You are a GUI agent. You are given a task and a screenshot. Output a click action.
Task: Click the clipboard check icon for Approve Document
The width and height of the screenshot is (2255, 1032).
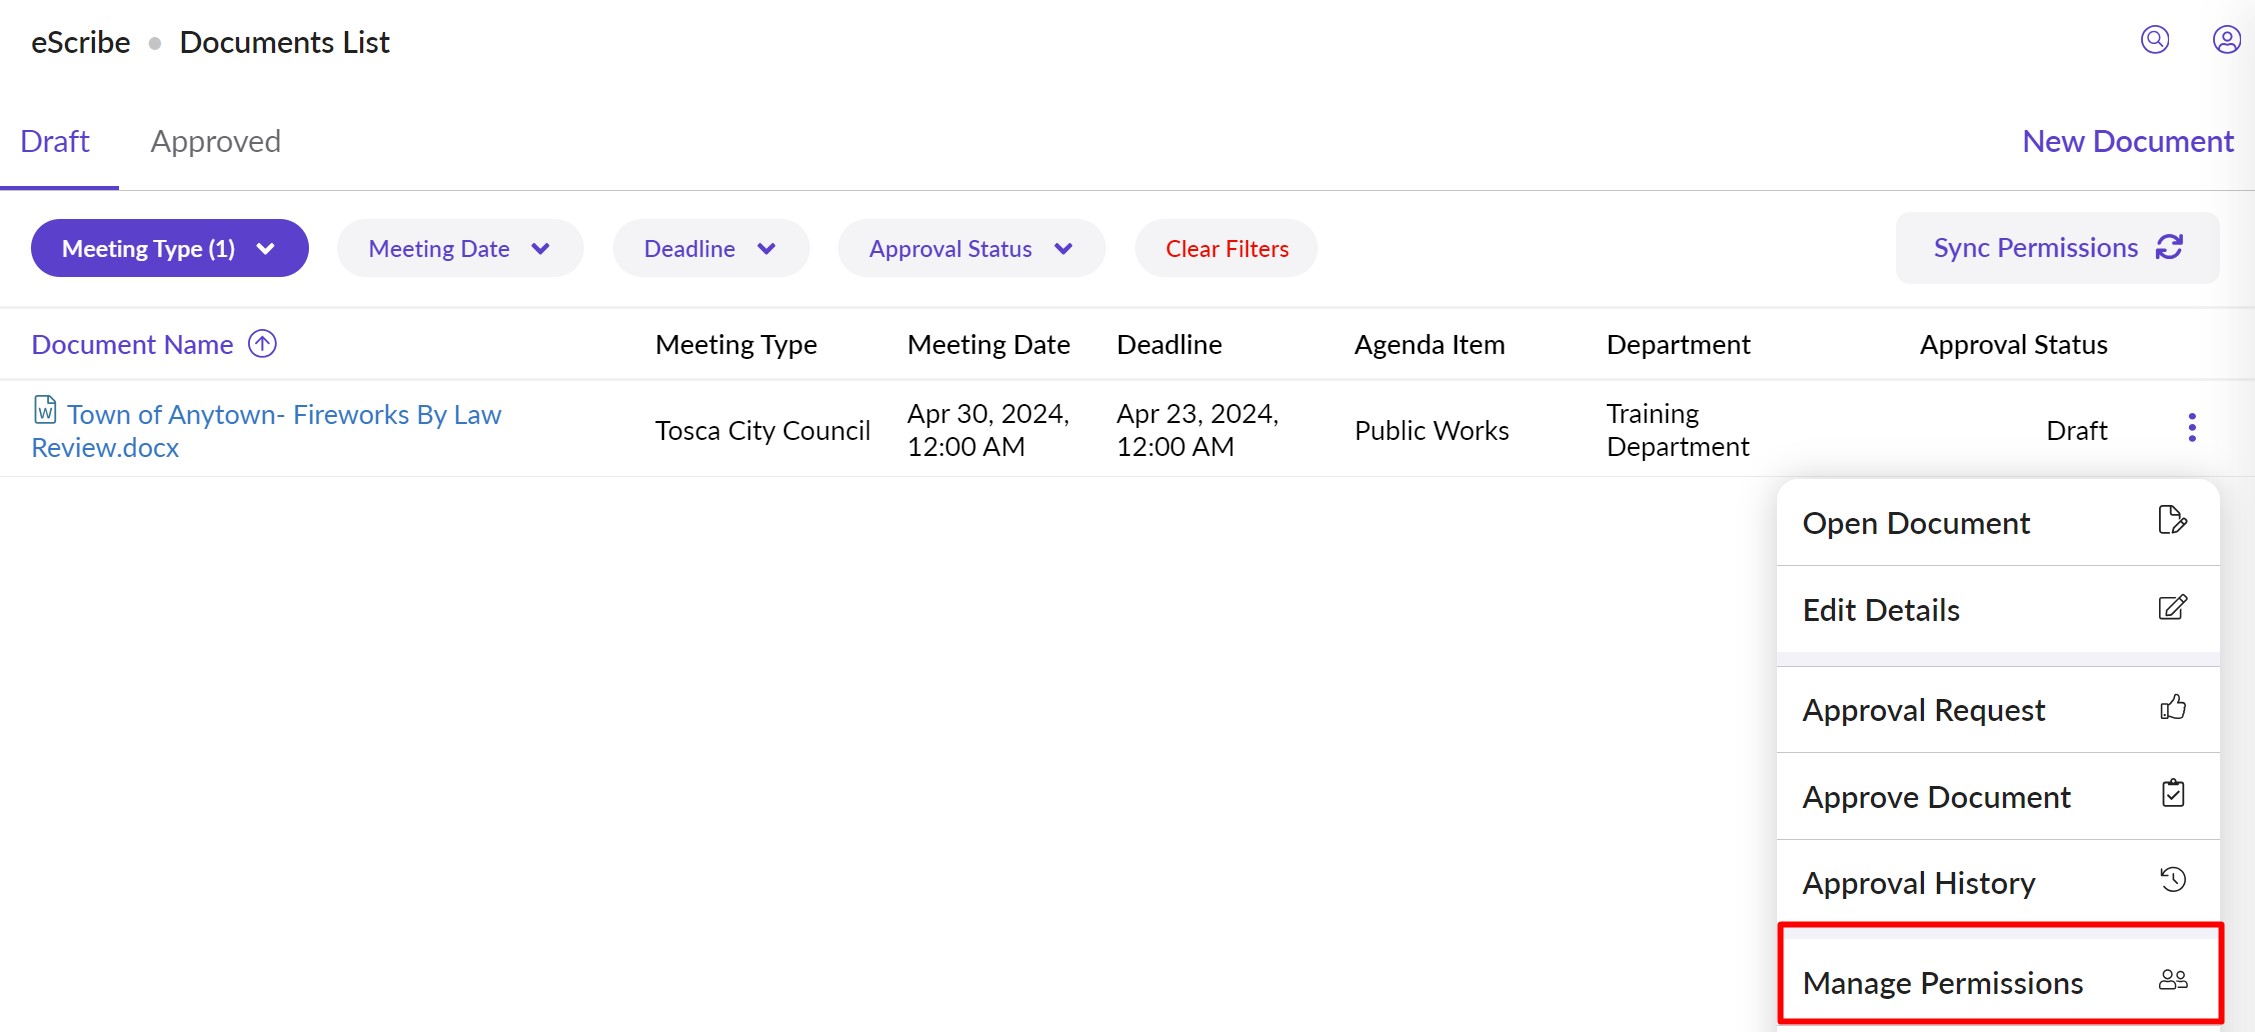point(2172,794)
